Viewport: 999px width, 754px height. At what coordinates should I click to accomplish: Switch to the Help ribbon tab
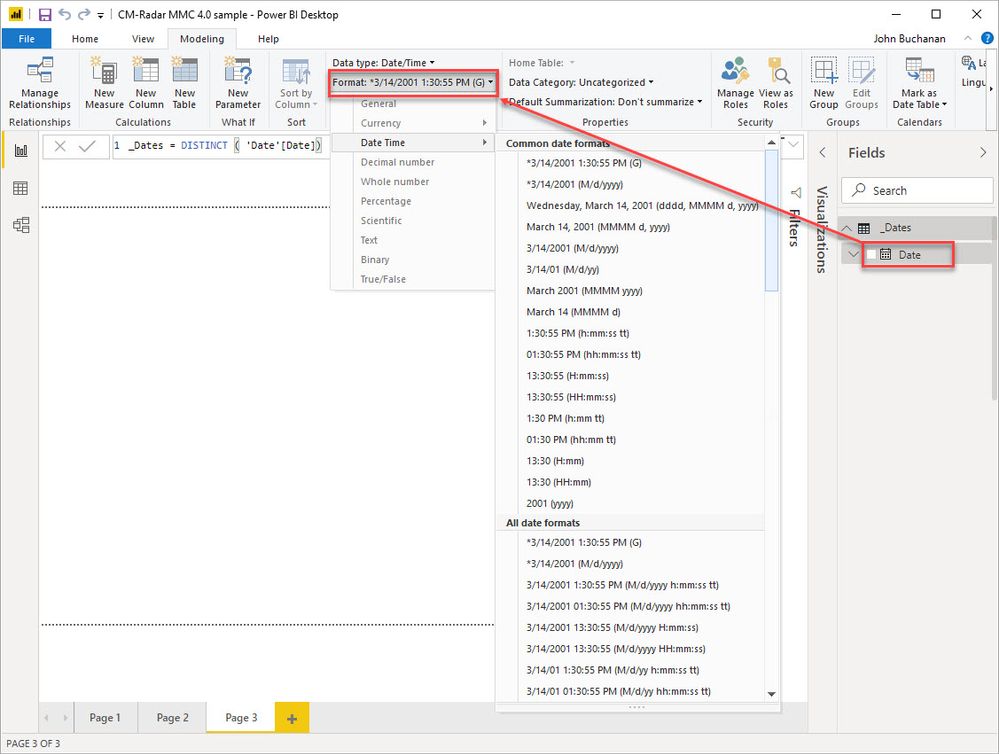pyautogui.click(x=268, y=38)
